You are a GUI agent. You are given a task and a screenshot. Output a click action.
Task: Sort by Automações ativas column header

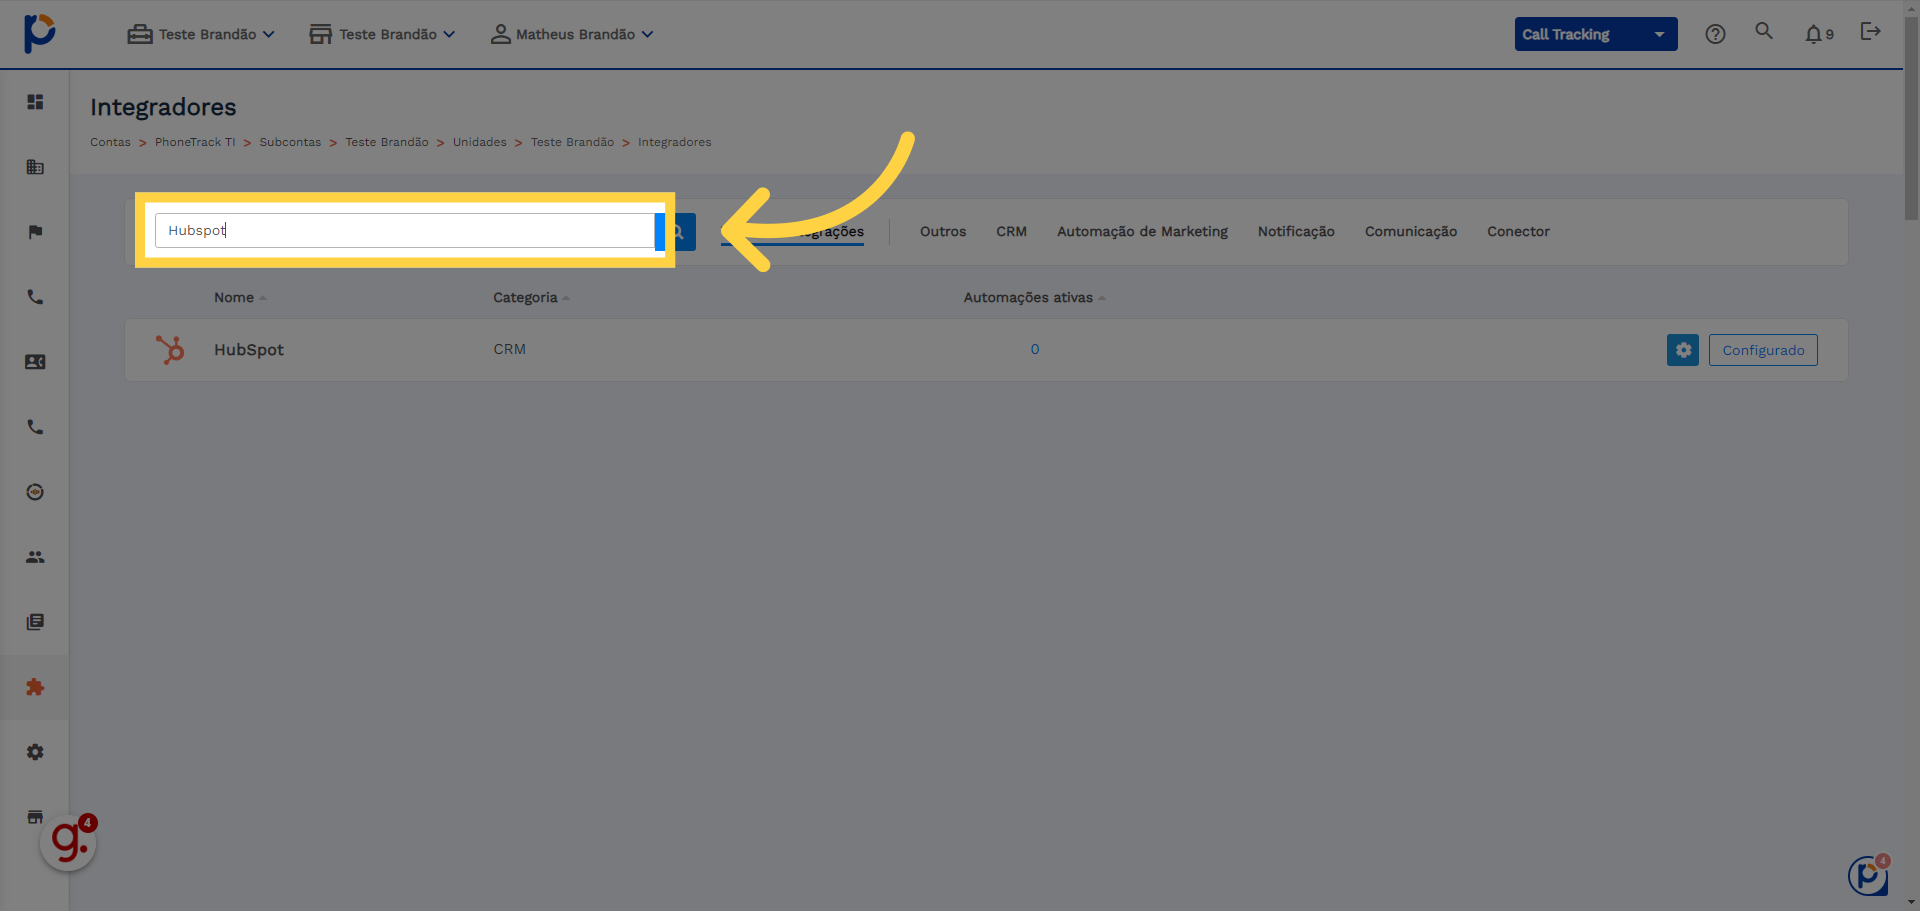pyautogui.click(x=1034, y=297)
